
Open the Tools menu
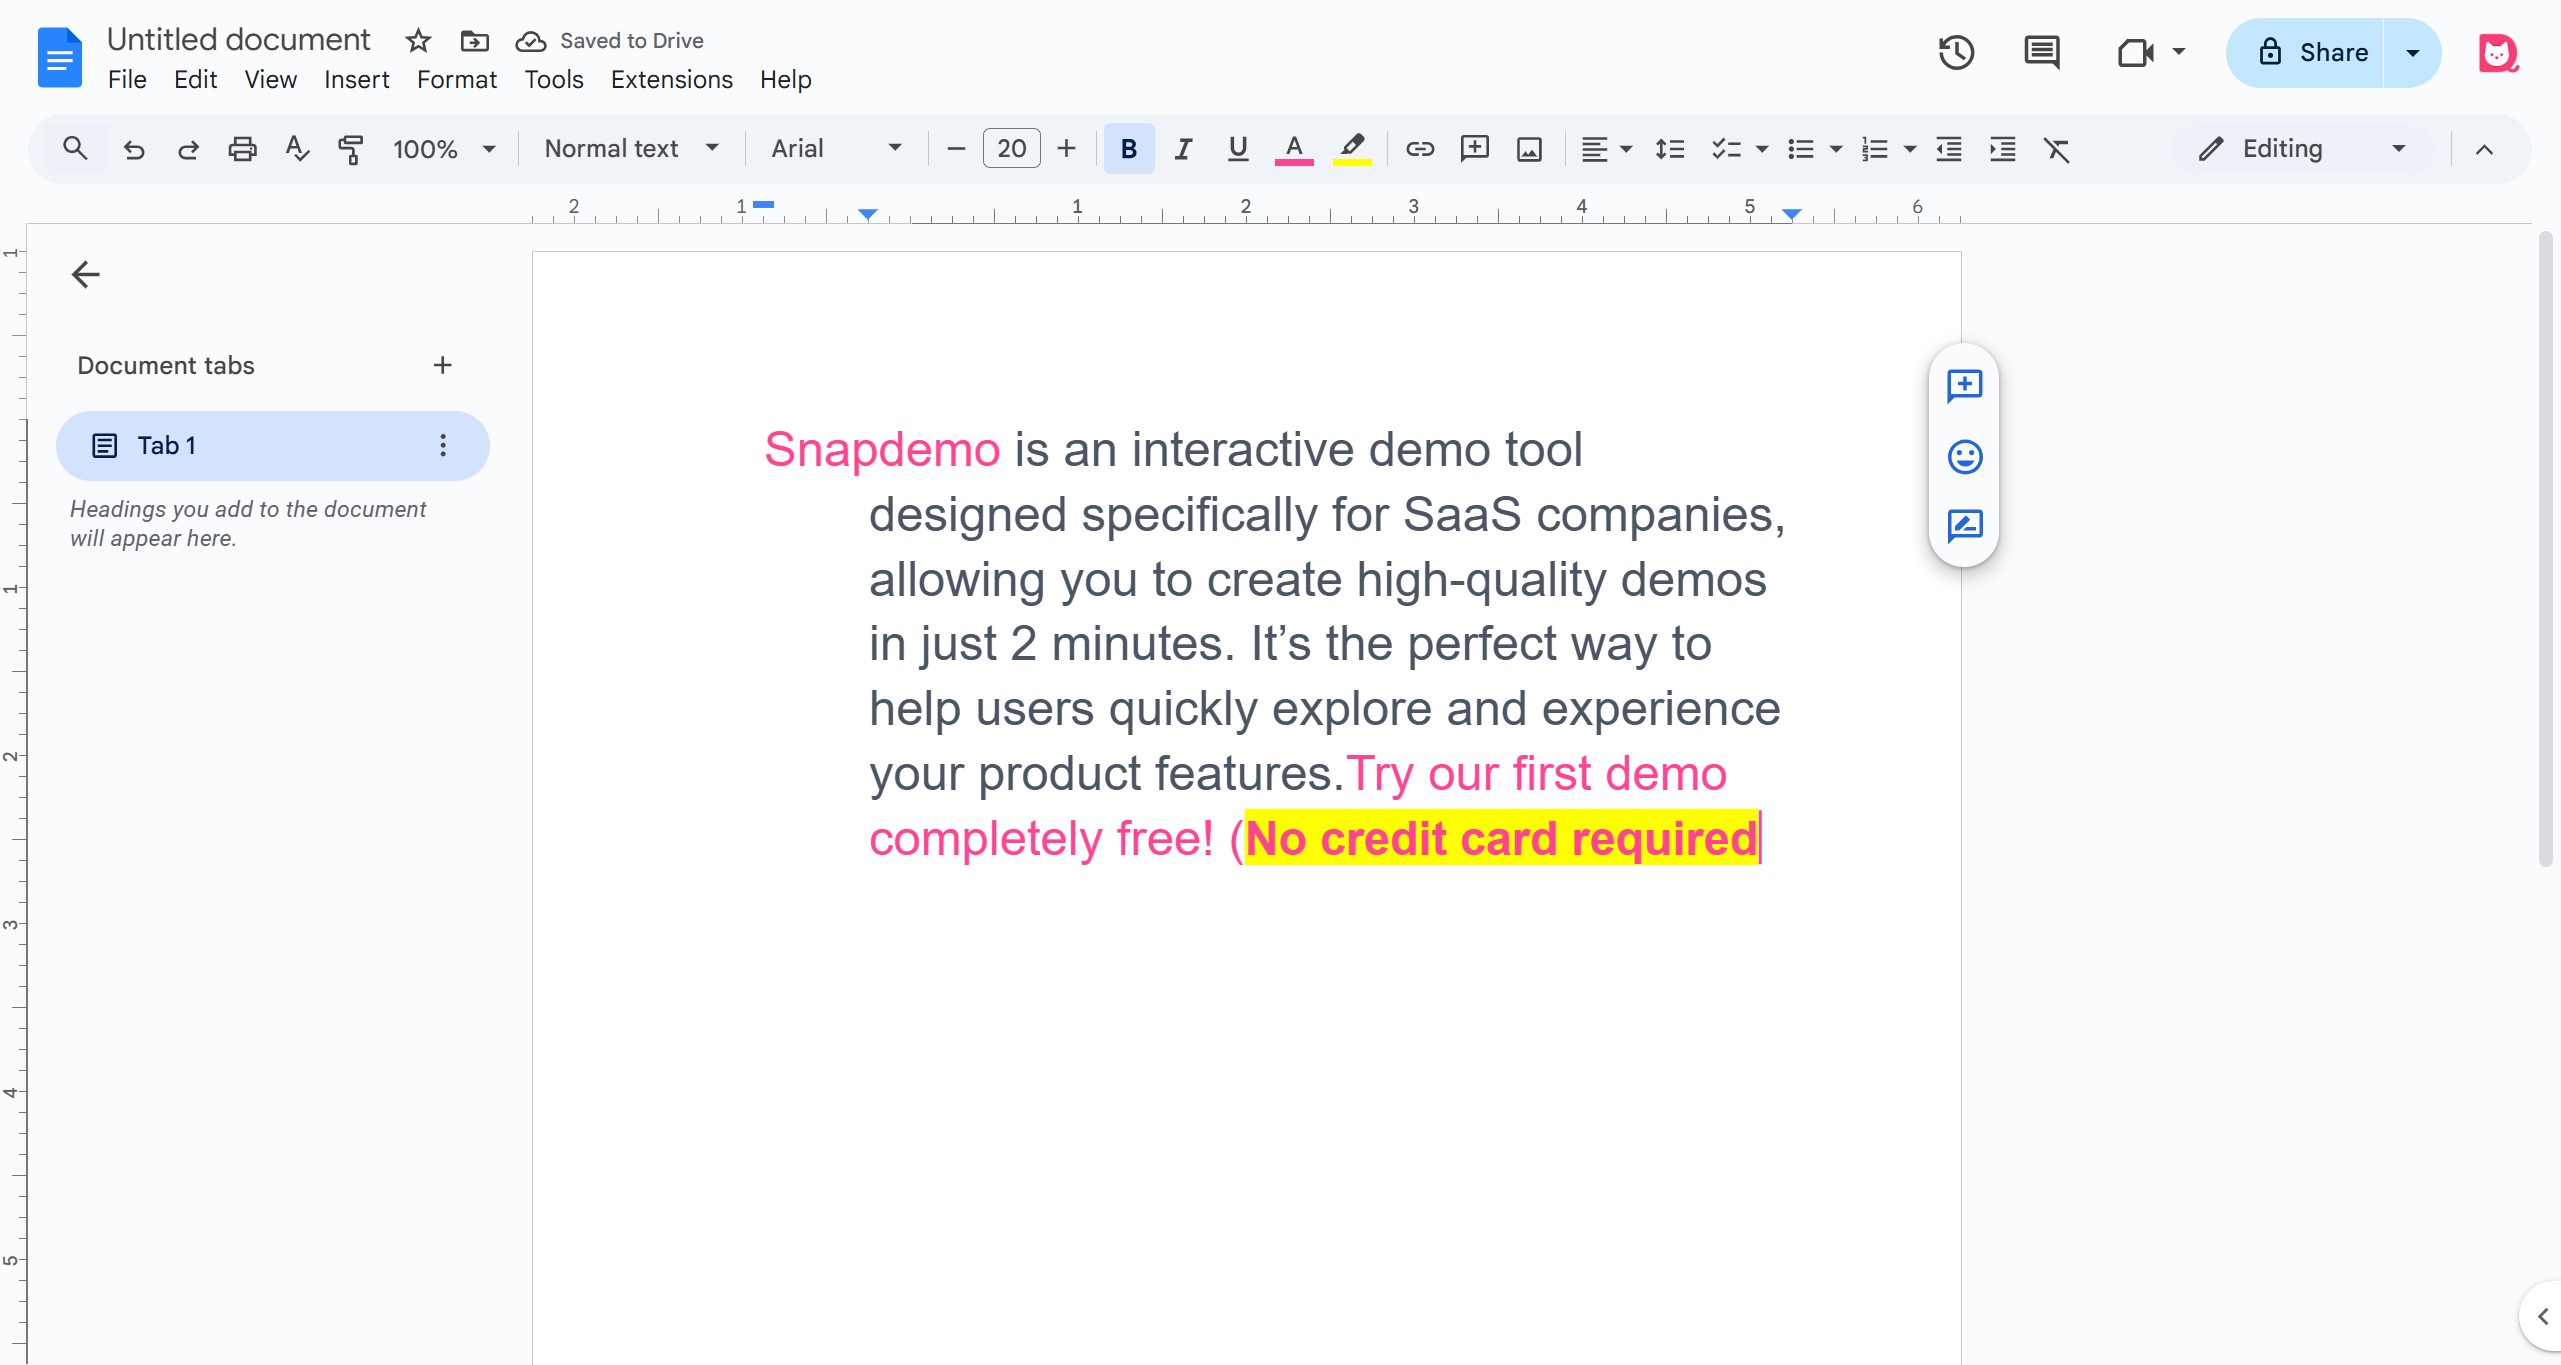[554, 79]
